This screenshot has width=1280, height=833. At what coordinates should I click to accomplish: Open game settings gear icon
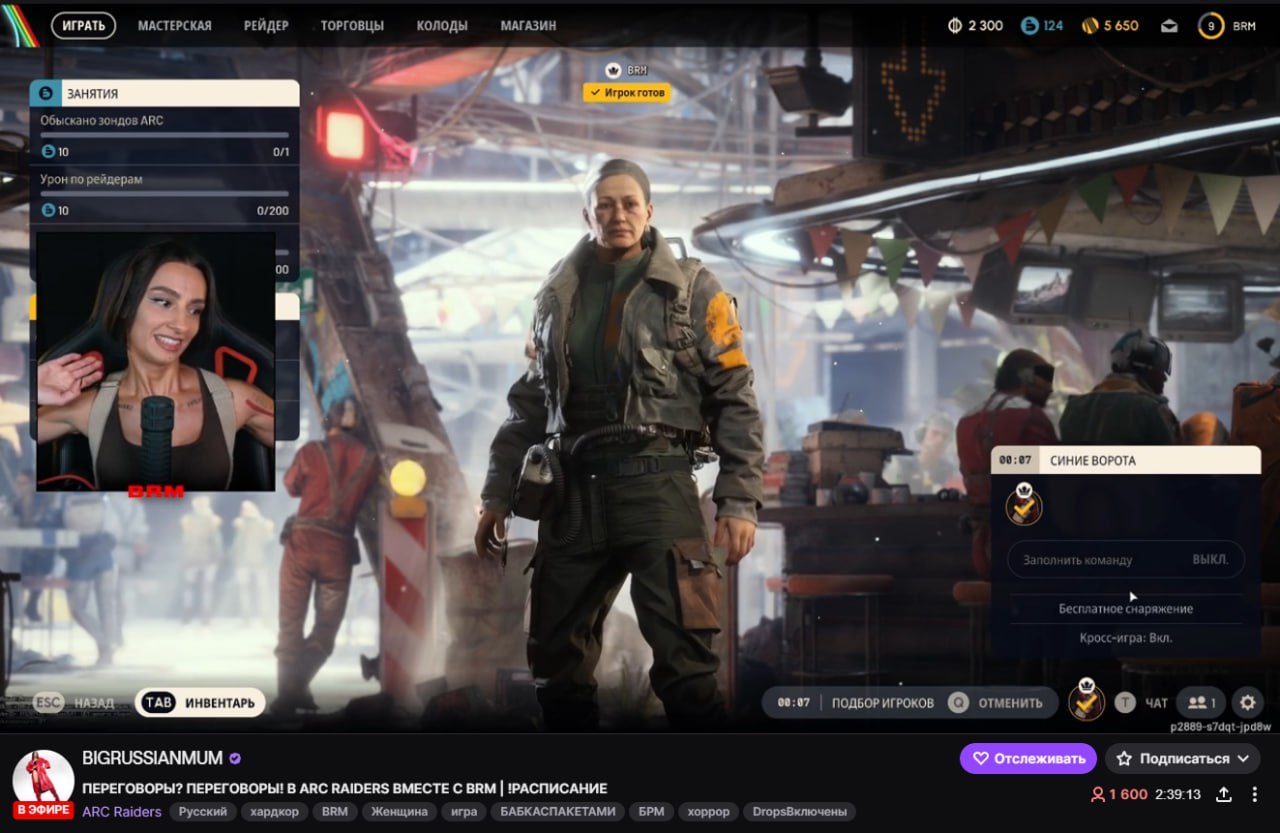tap(1247, 702)
